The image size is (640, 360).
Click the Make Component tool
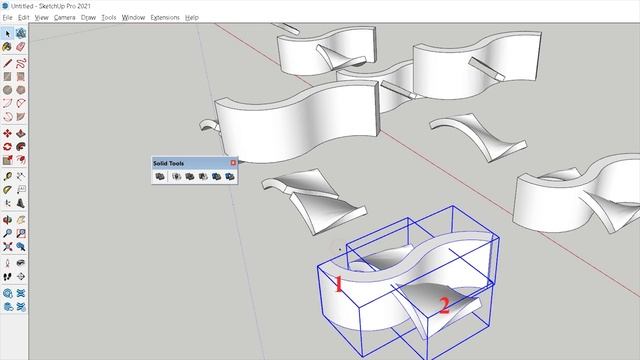[x=21, y=33]
